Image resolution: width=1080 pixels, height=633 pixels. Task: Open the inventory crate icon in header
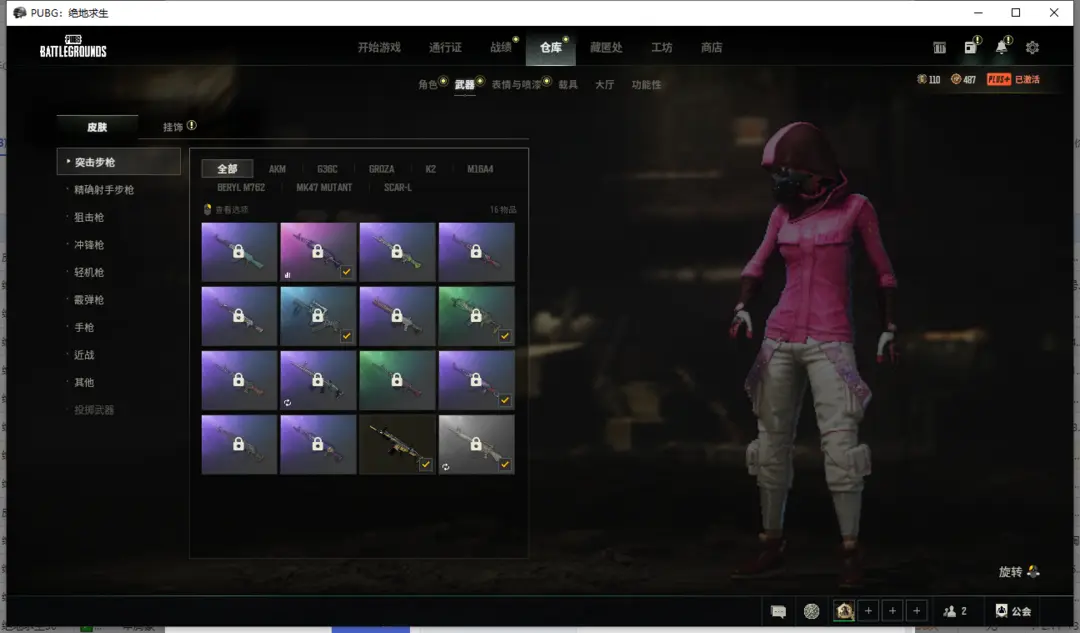point(939,48)
